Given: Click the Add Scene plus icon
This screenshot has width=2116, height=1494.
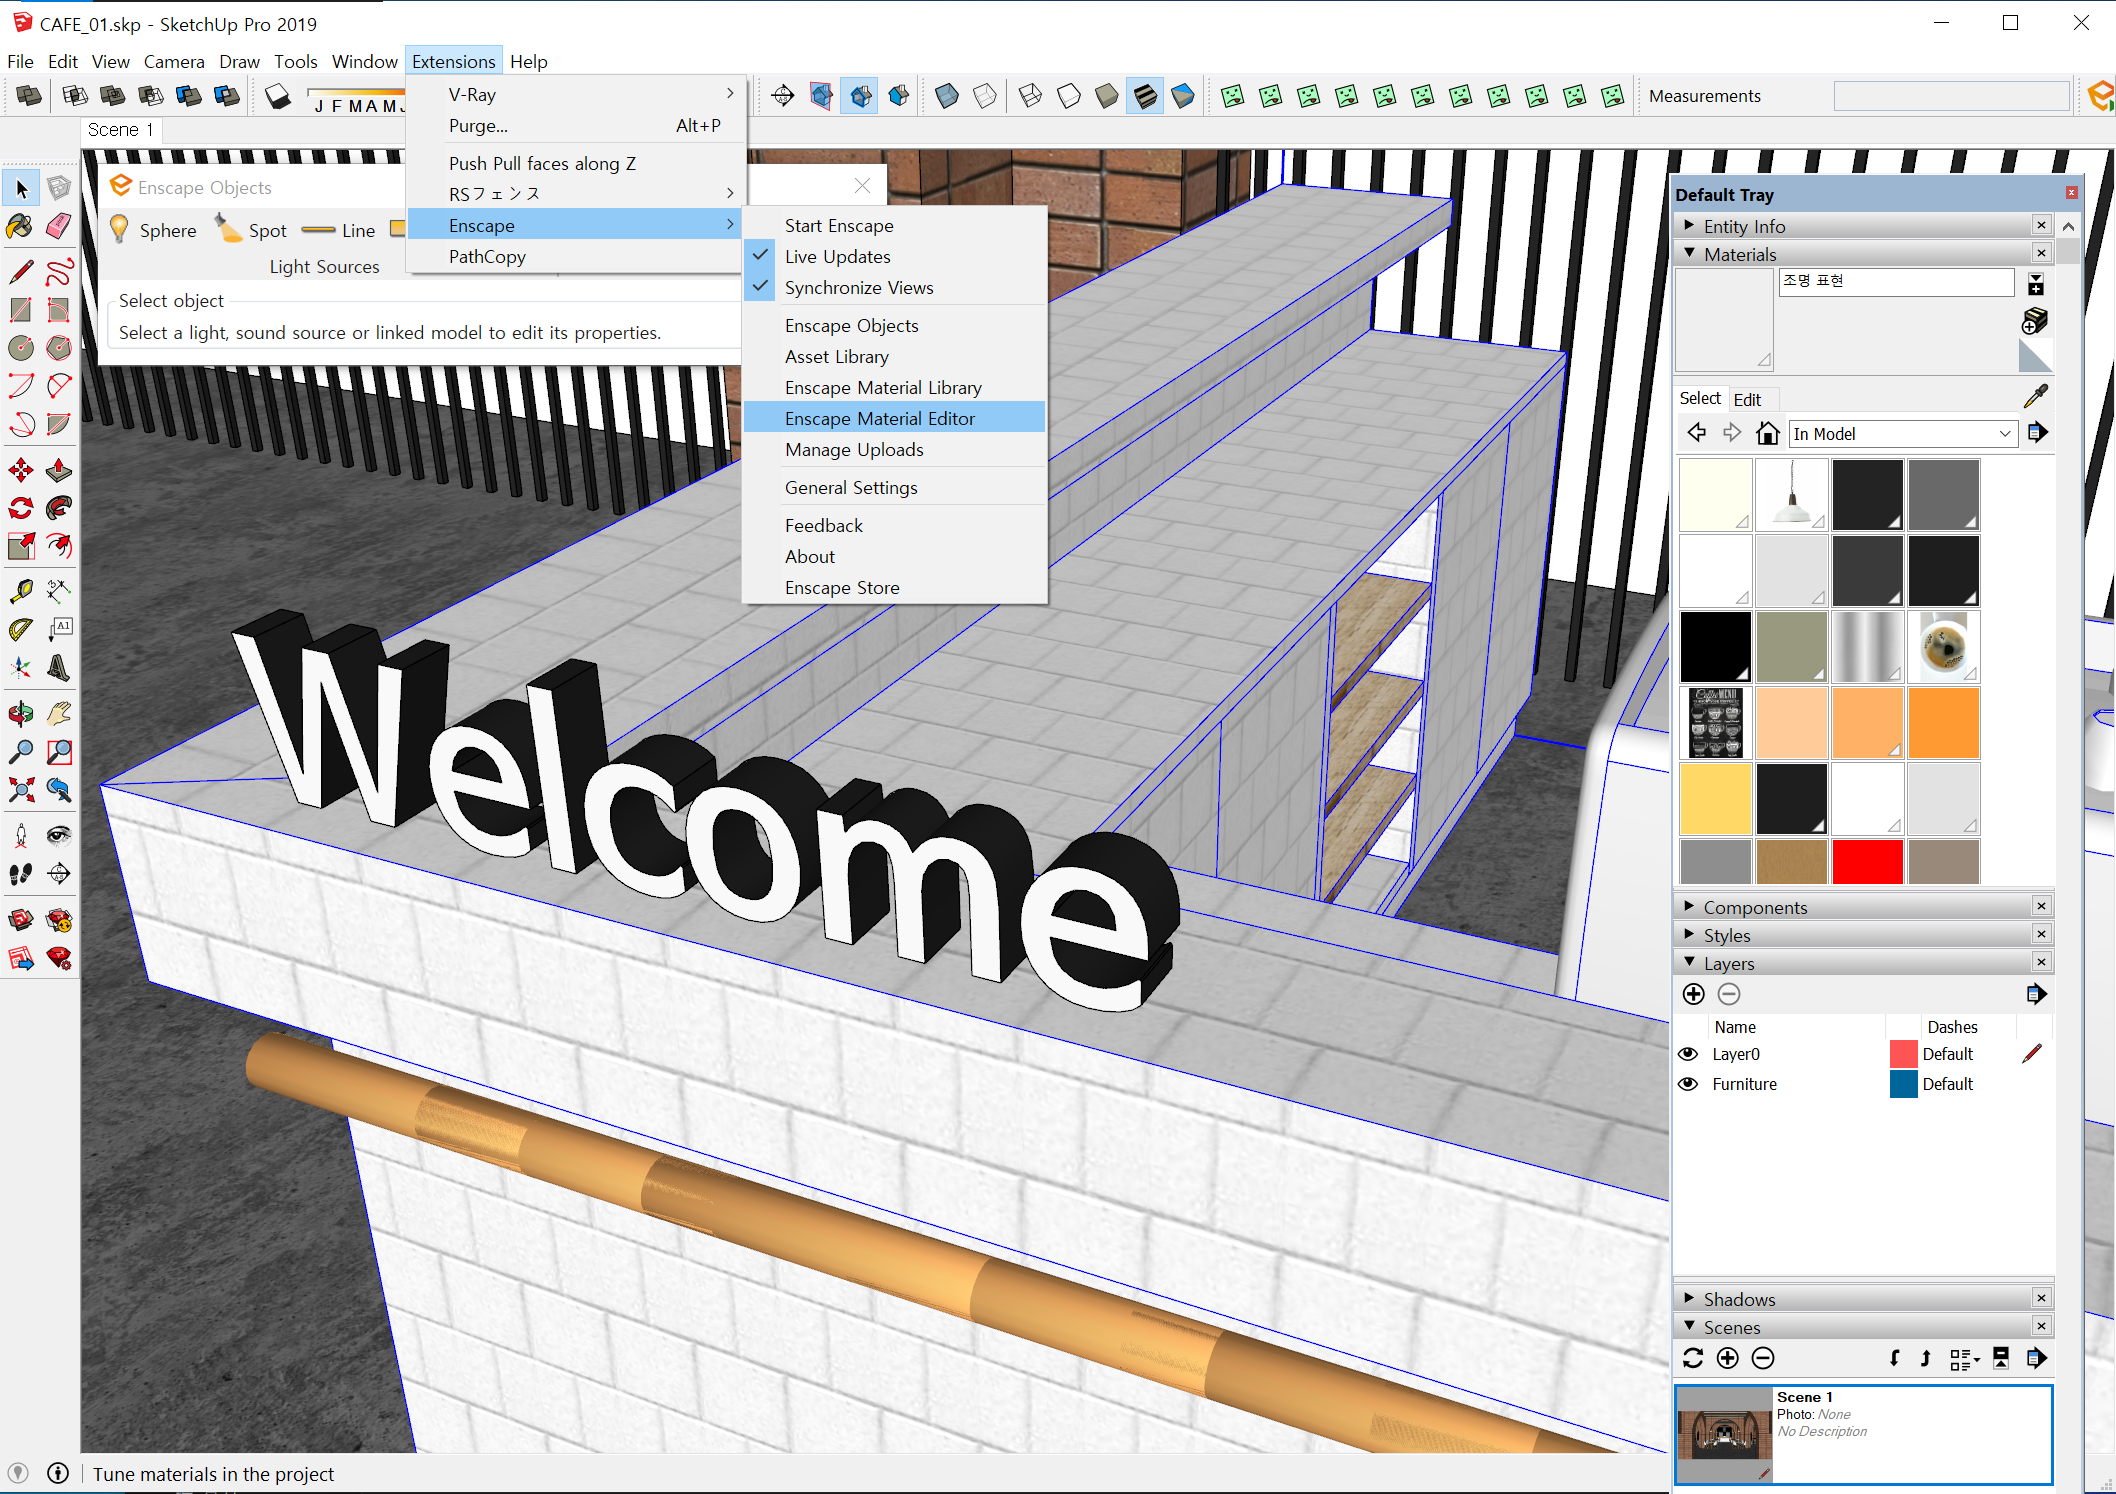Looking at the screenshot, I should (x=1728, y=1358).
